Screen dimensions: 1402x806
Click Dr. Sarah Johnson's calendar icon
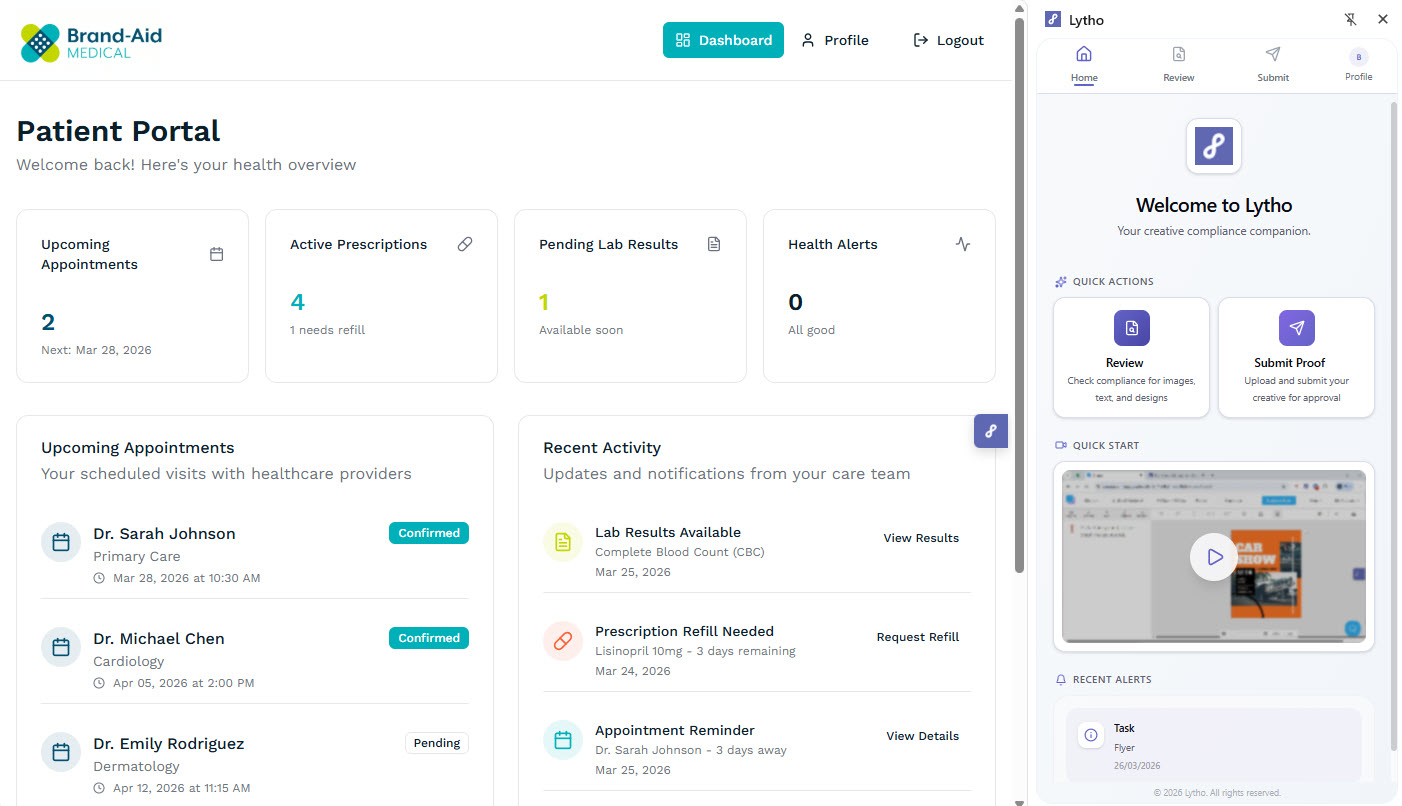(x=61, y=543)
